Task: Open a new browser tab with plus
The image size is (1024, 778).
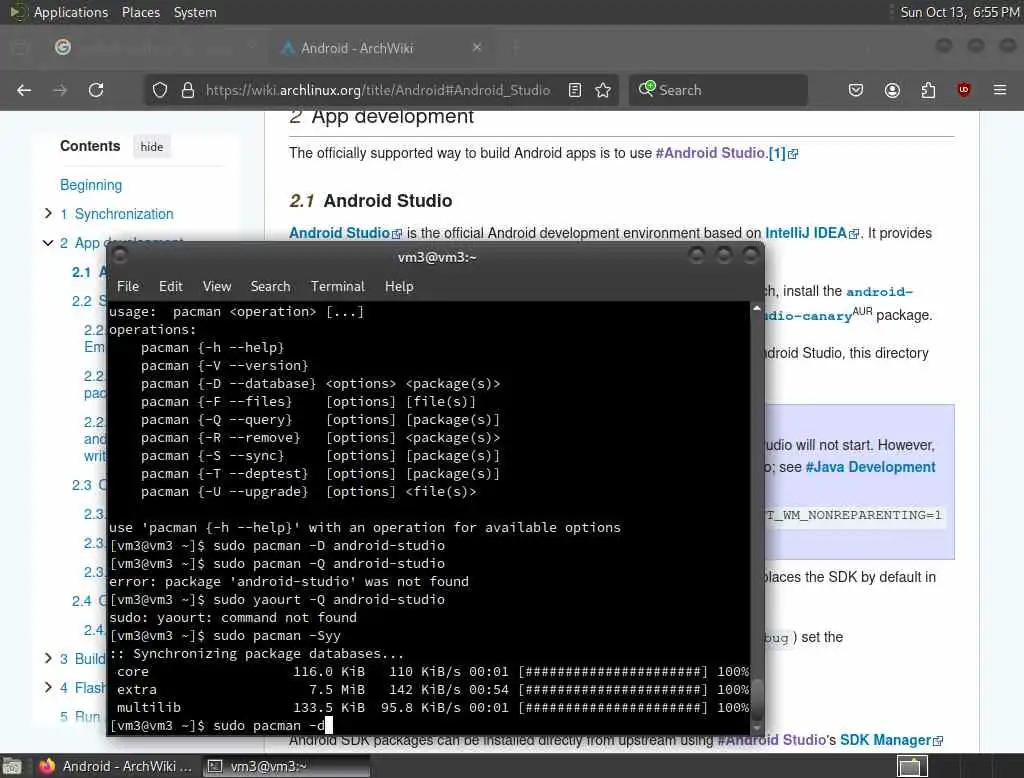Action: 515,47
